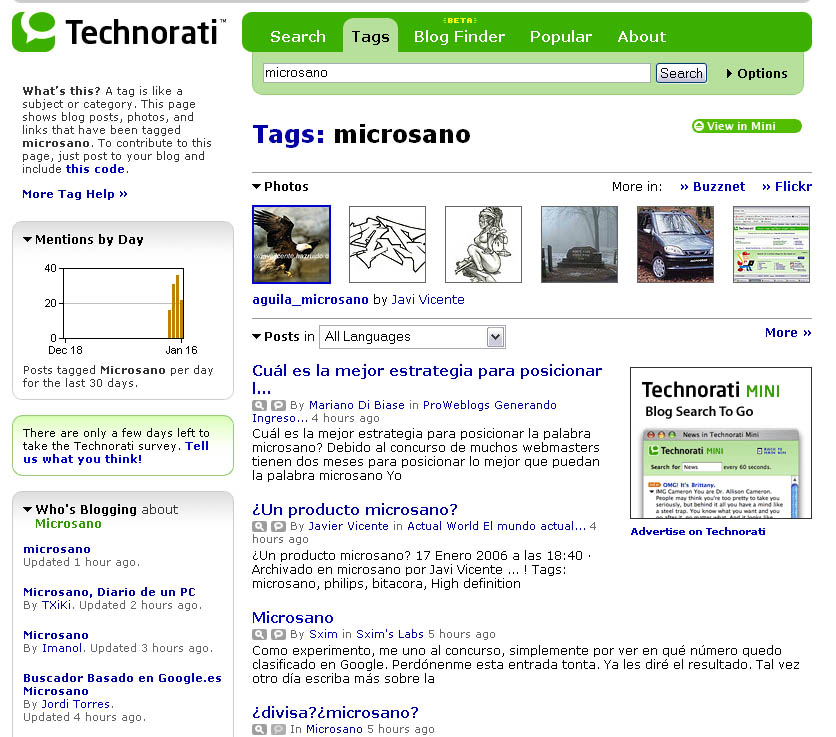Open the aguila_microsano photo link

[x=310, y=300]
